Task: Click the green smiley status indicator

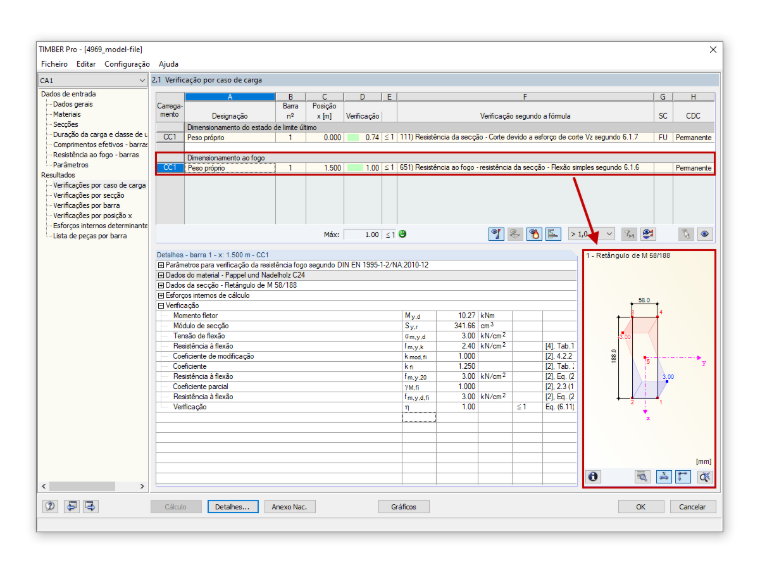Action: [402, 234]
